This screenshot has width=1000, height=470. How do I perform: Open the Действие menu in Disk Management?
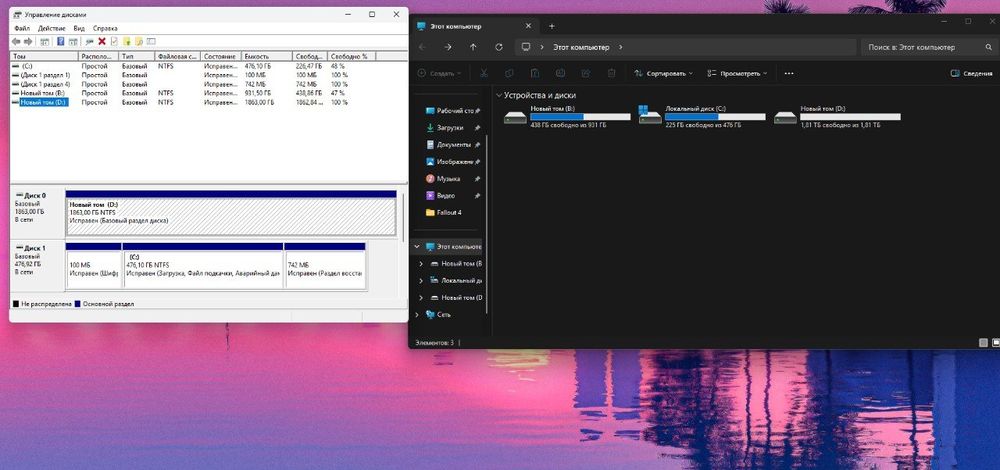click(x=52, y=29)
